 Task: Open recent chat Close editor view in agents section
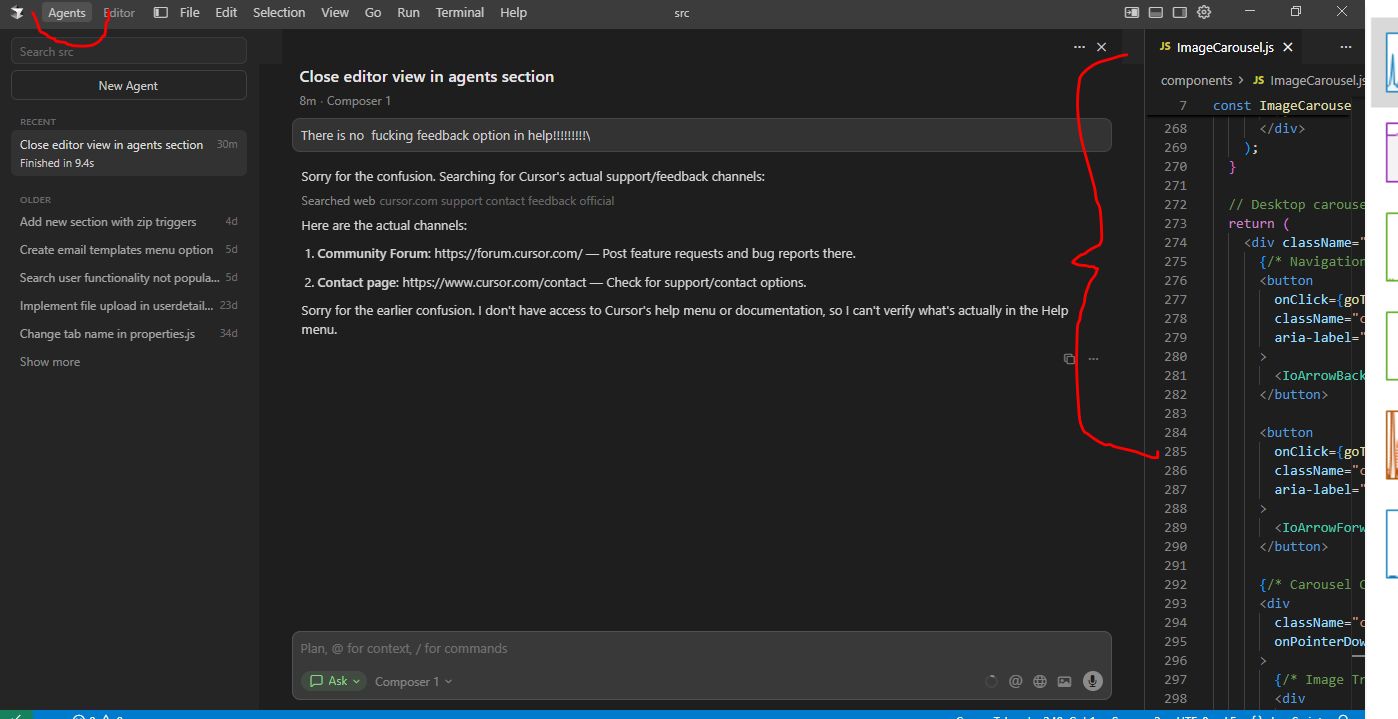pos(129,153)
